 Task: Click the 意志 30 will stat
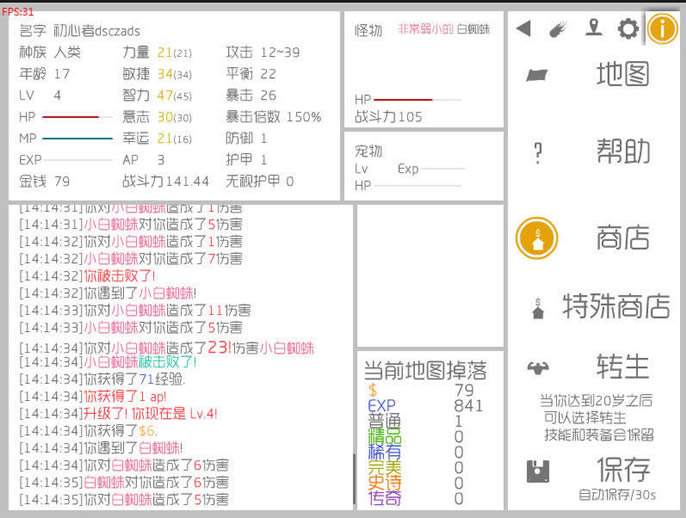coord(157,117)
